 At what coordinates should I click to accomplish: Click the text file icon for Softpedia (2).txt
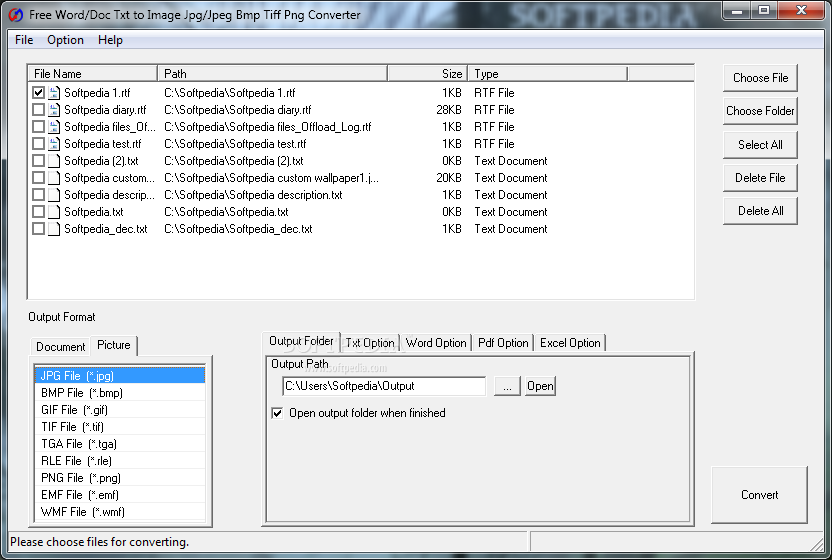(54, 161)
